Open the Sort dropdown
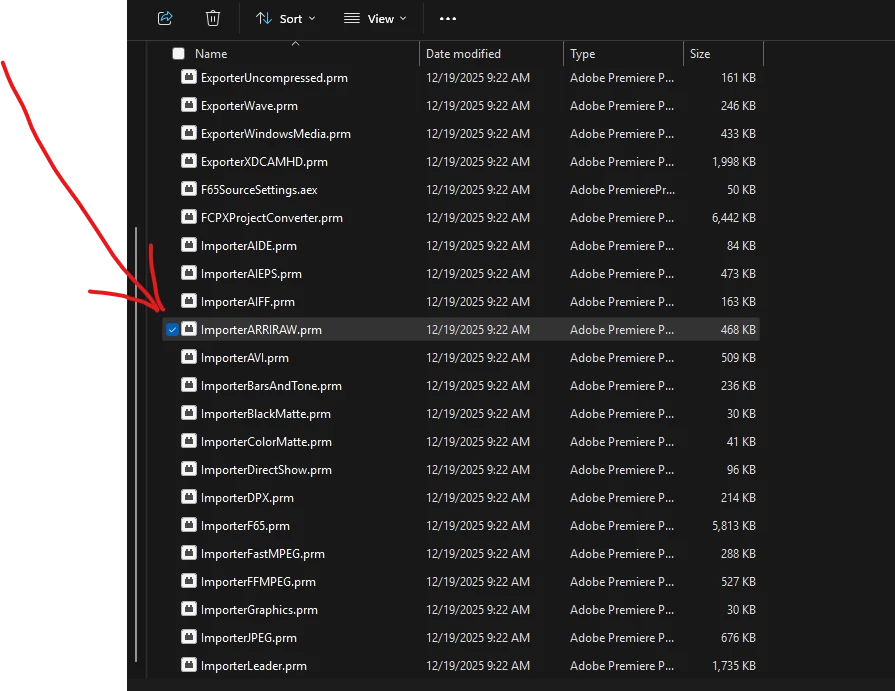Screen dimensions: 895x691 (285, 19)
